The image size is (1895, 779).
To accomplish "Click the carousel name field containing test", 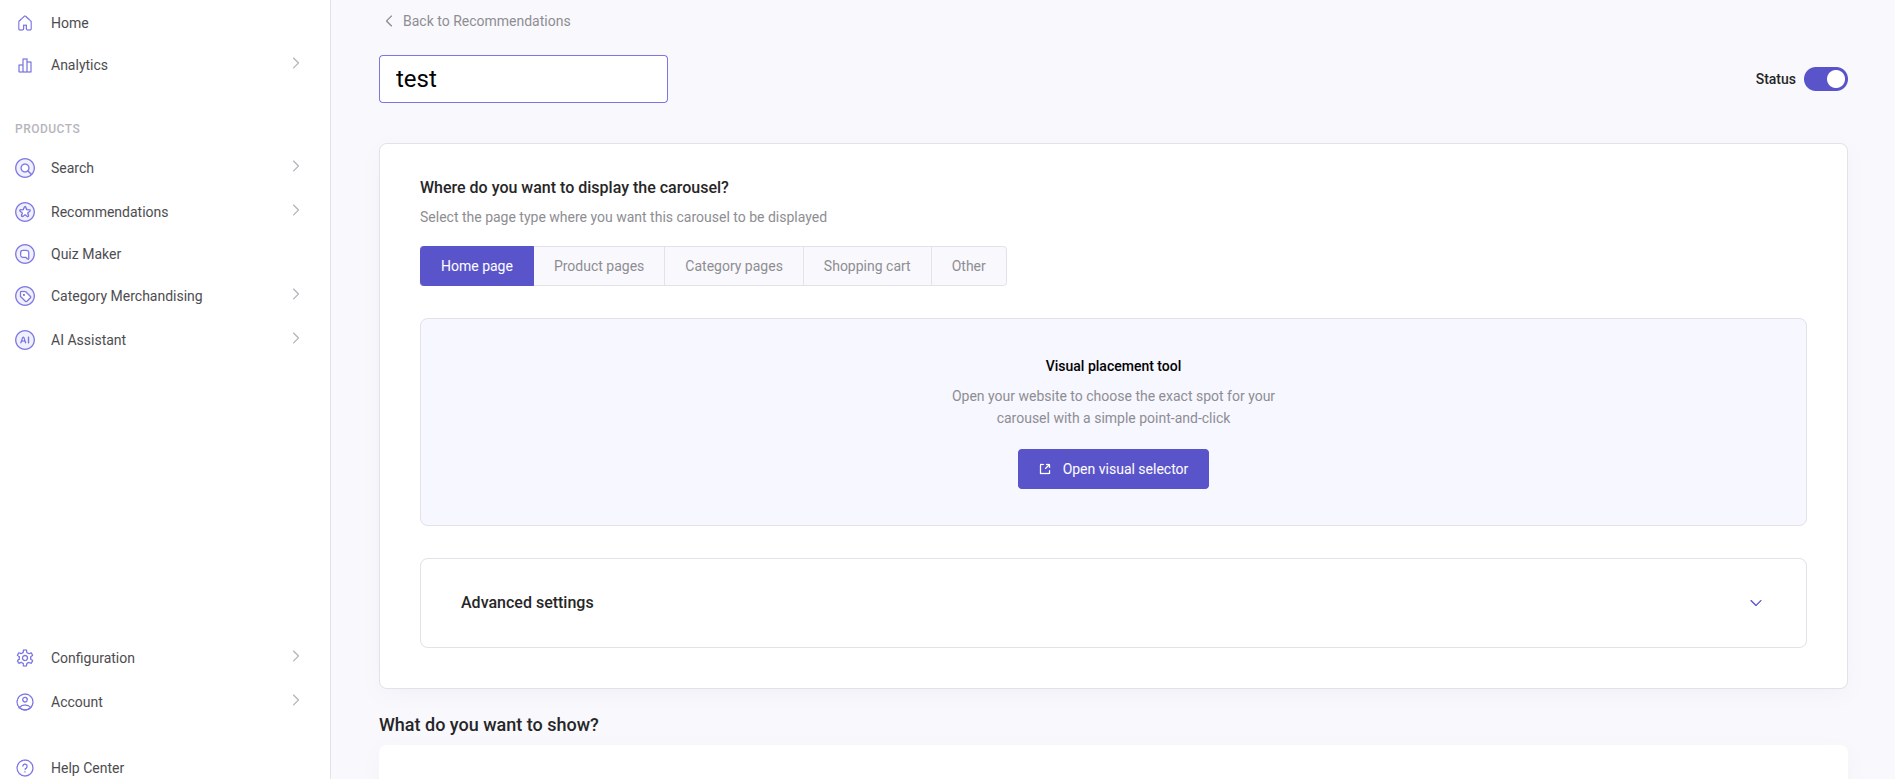I will [523, 79].
